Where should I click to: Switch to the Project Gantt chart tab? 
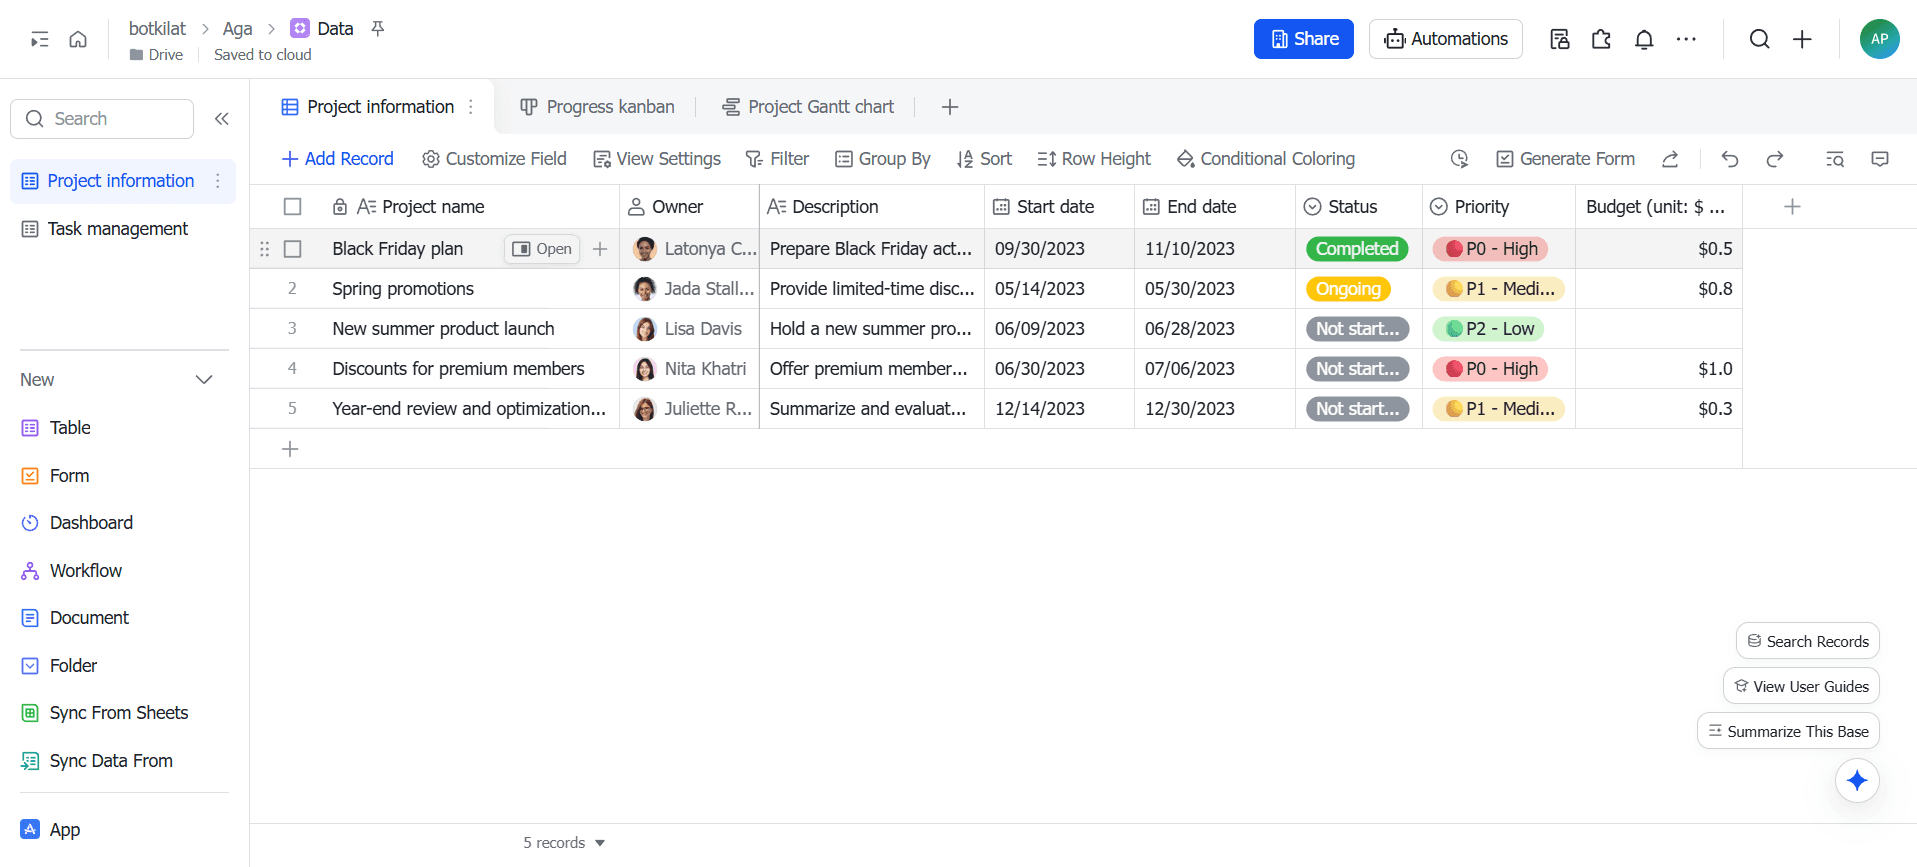pyautogui.click(x=808, y=107)
